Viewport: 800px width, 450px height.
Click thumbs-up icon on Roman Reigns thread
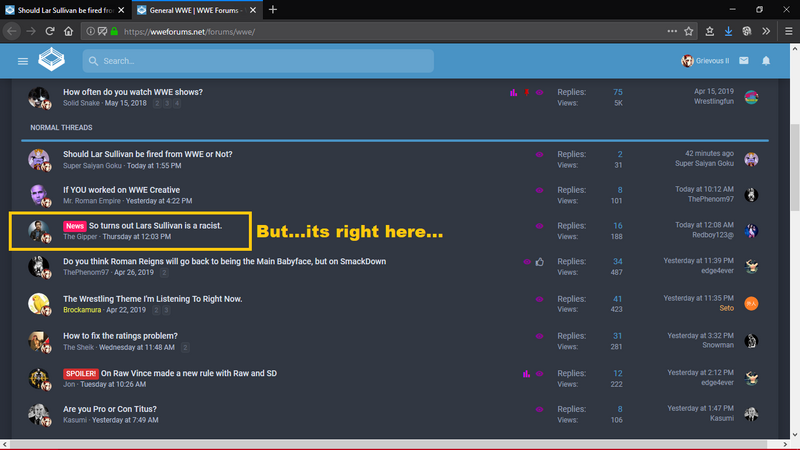(539, 262)
